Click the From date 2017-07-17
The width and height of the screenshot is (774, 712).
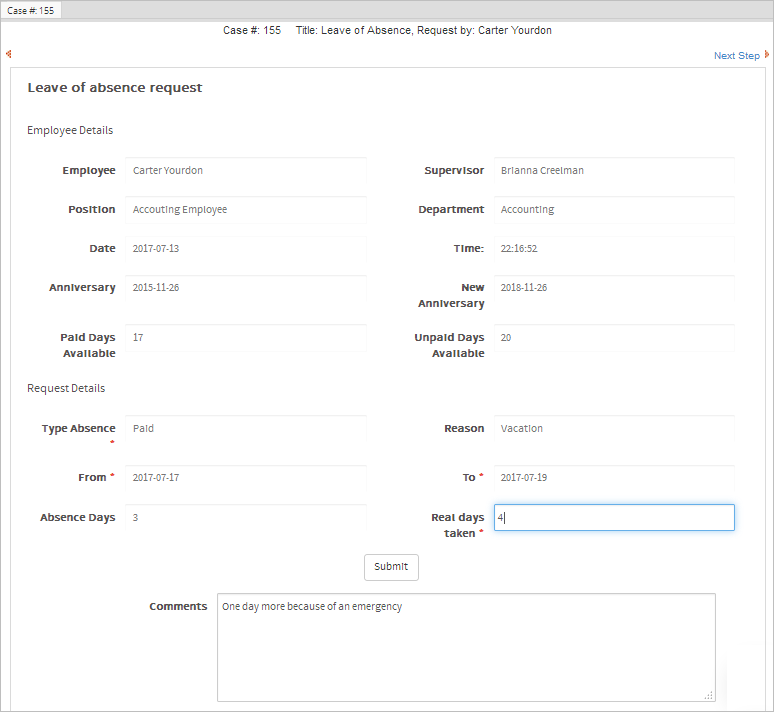point(246,478)
